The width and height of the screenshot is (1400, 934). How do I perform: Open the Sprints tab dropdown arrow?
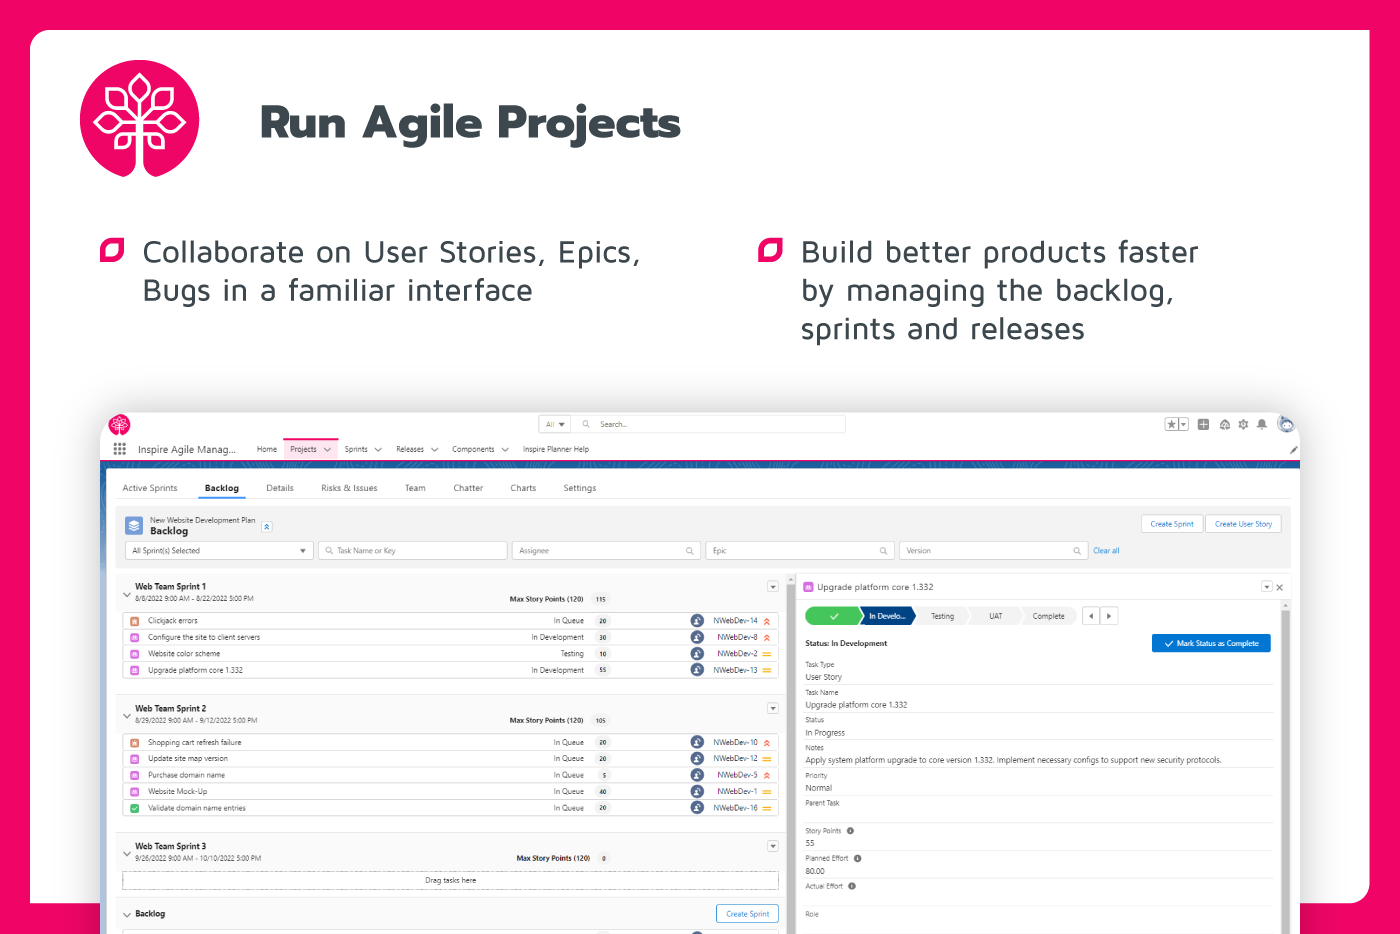377,449
